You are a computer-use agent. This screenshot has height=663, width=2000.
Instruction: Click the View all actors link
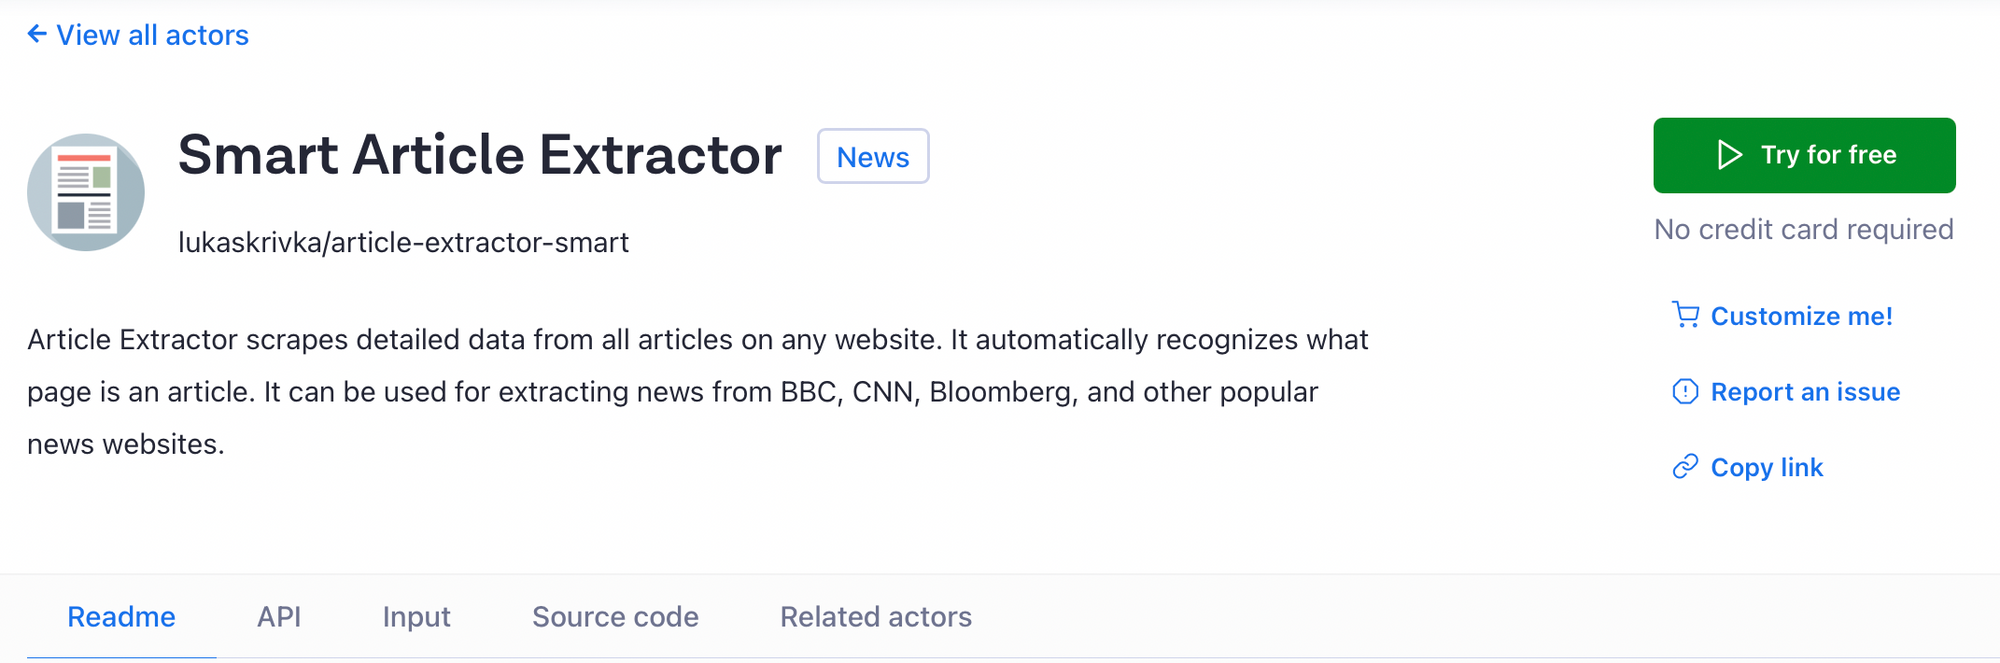point(152,35)
